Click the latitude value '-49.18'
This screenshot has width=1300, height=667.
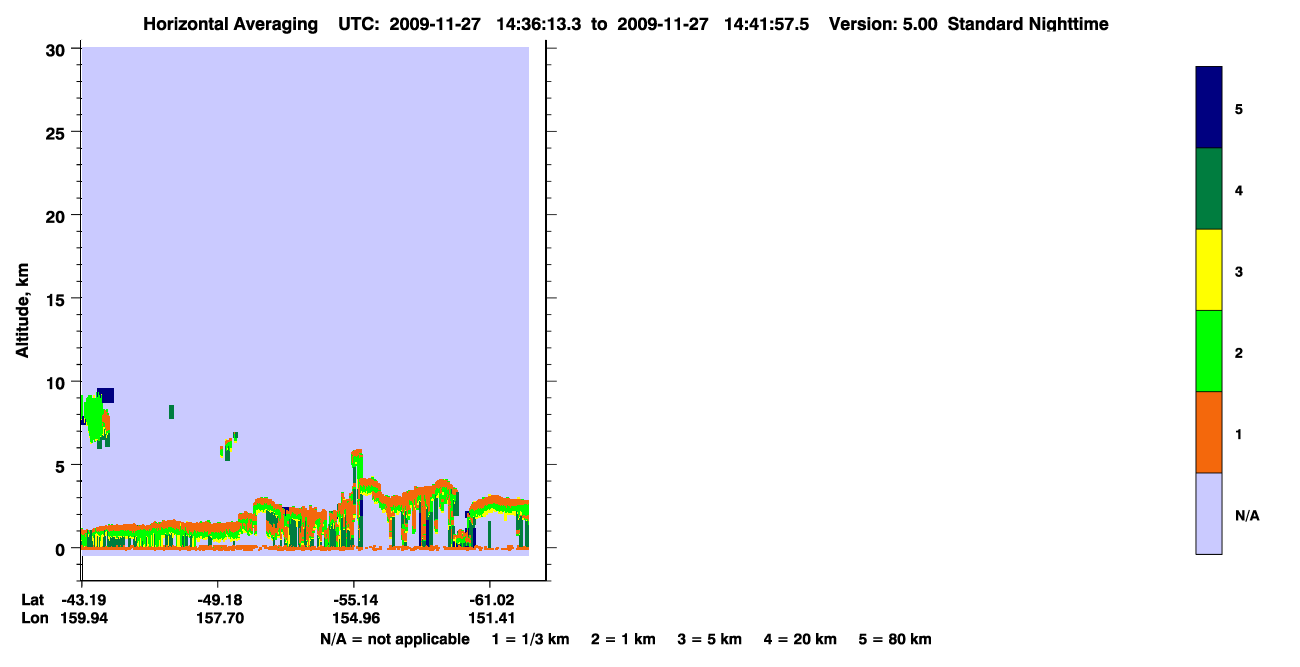click(221, 600)
